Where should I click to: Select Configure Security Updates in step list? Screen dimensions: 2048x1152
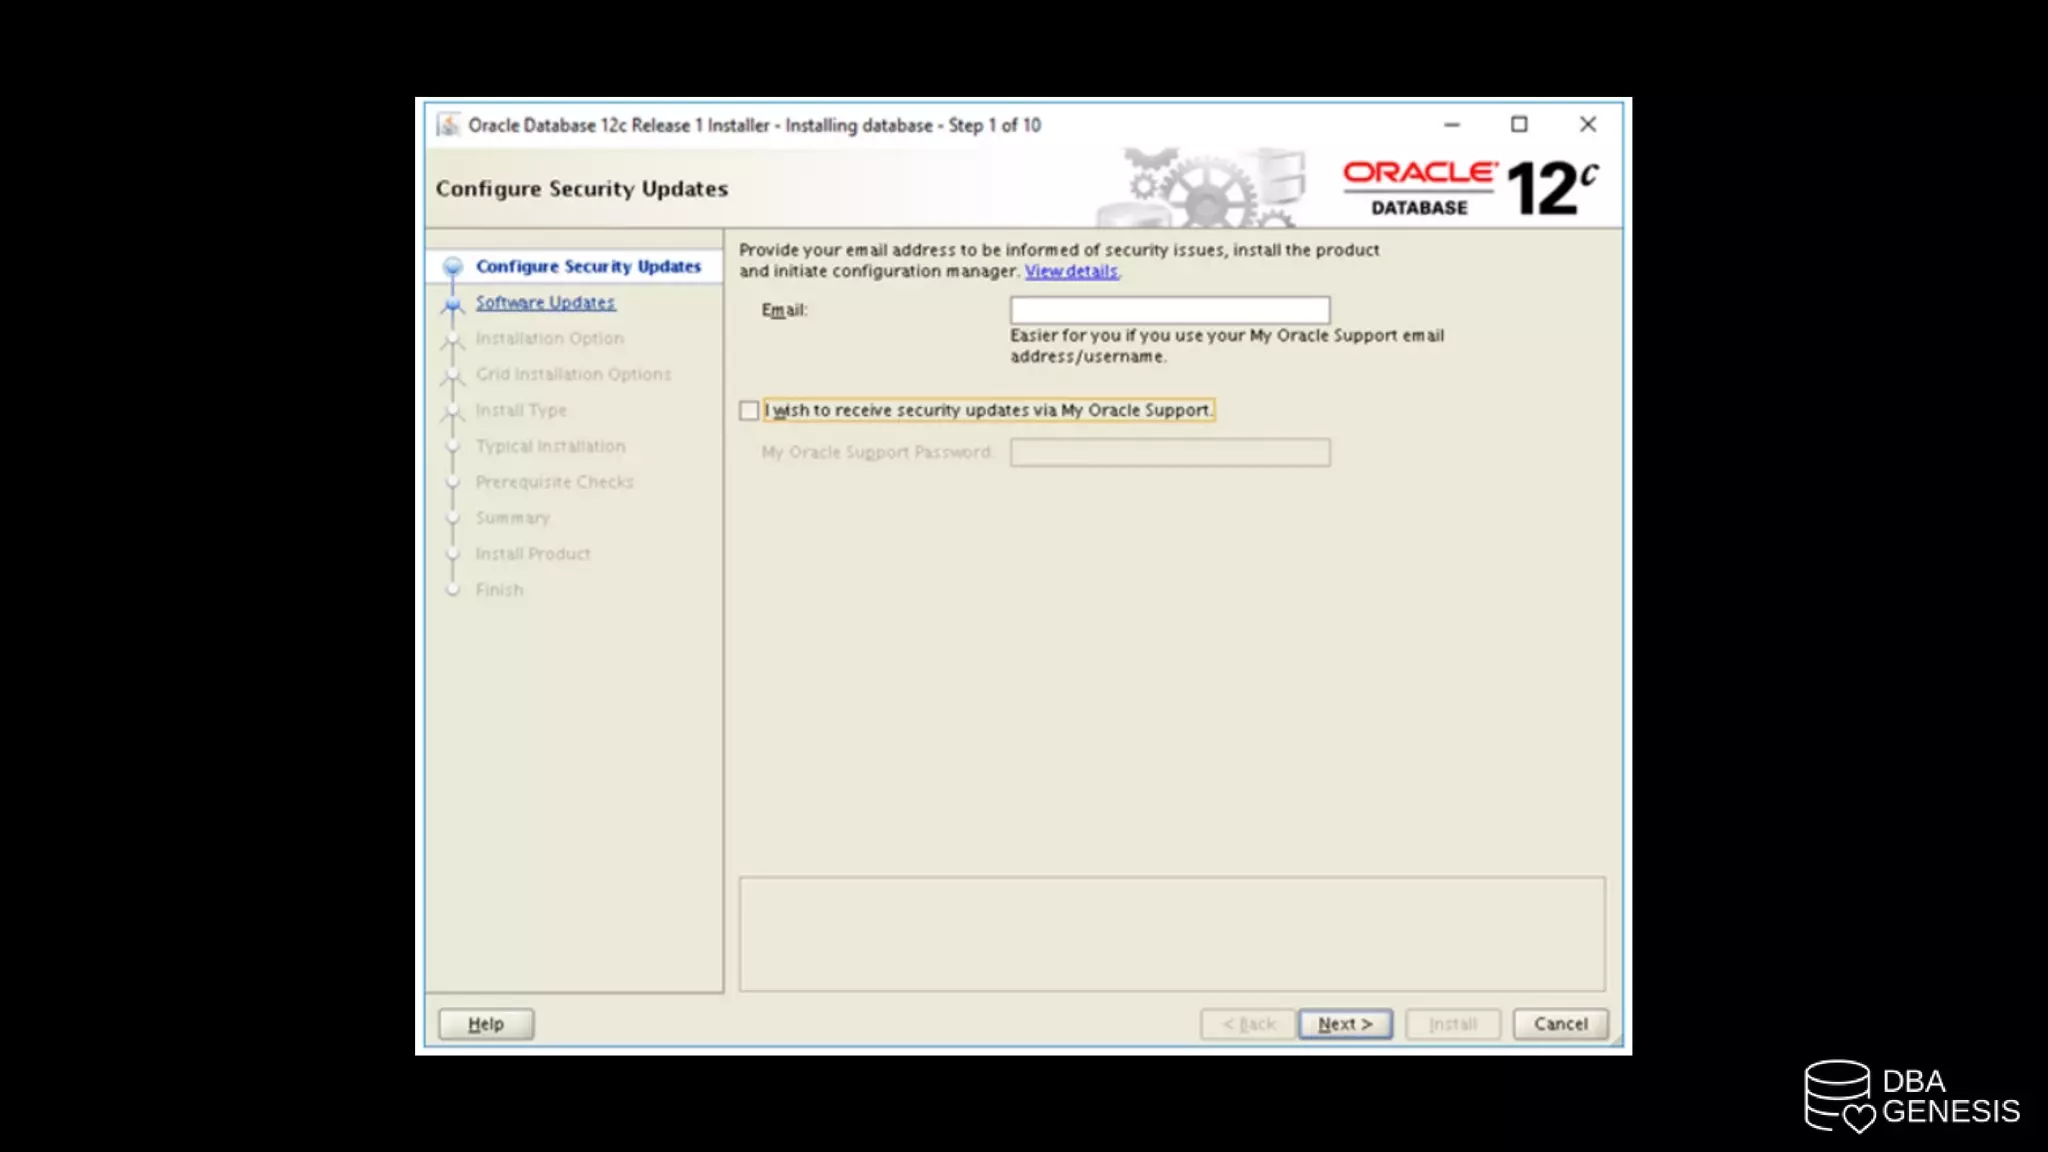[x=588, y=267]
